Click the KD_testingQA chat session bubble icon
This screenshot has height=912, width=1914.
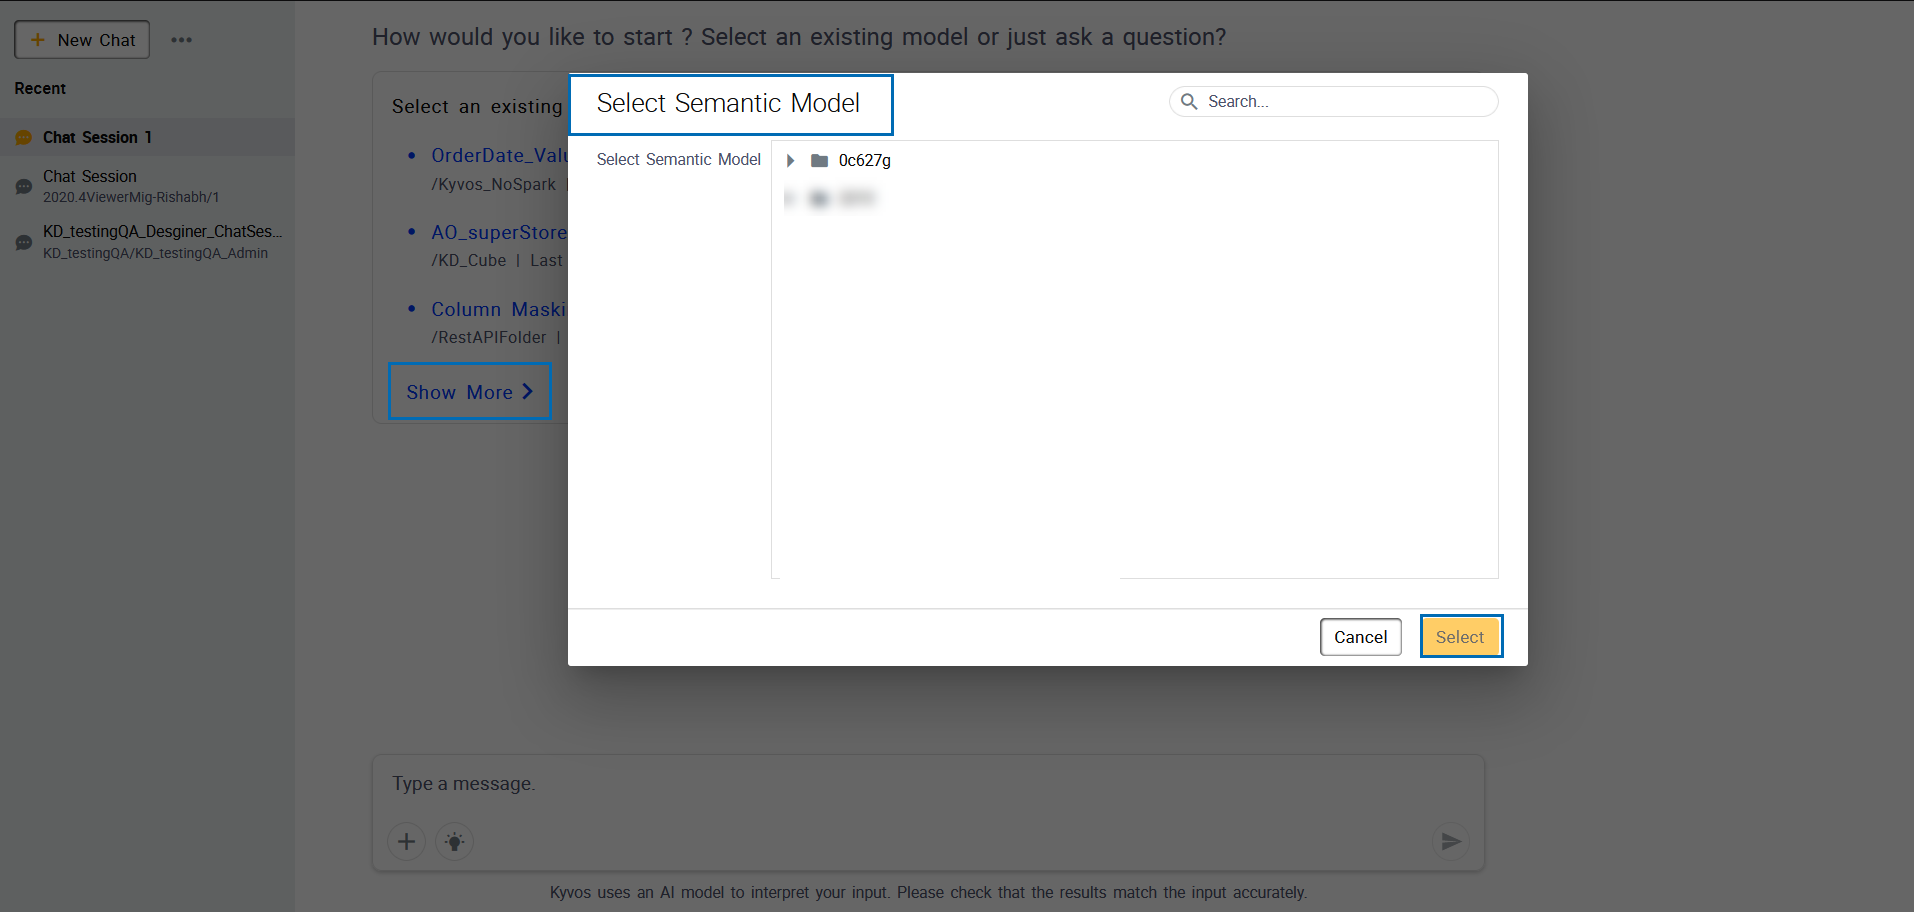click(x=24, y=242)
